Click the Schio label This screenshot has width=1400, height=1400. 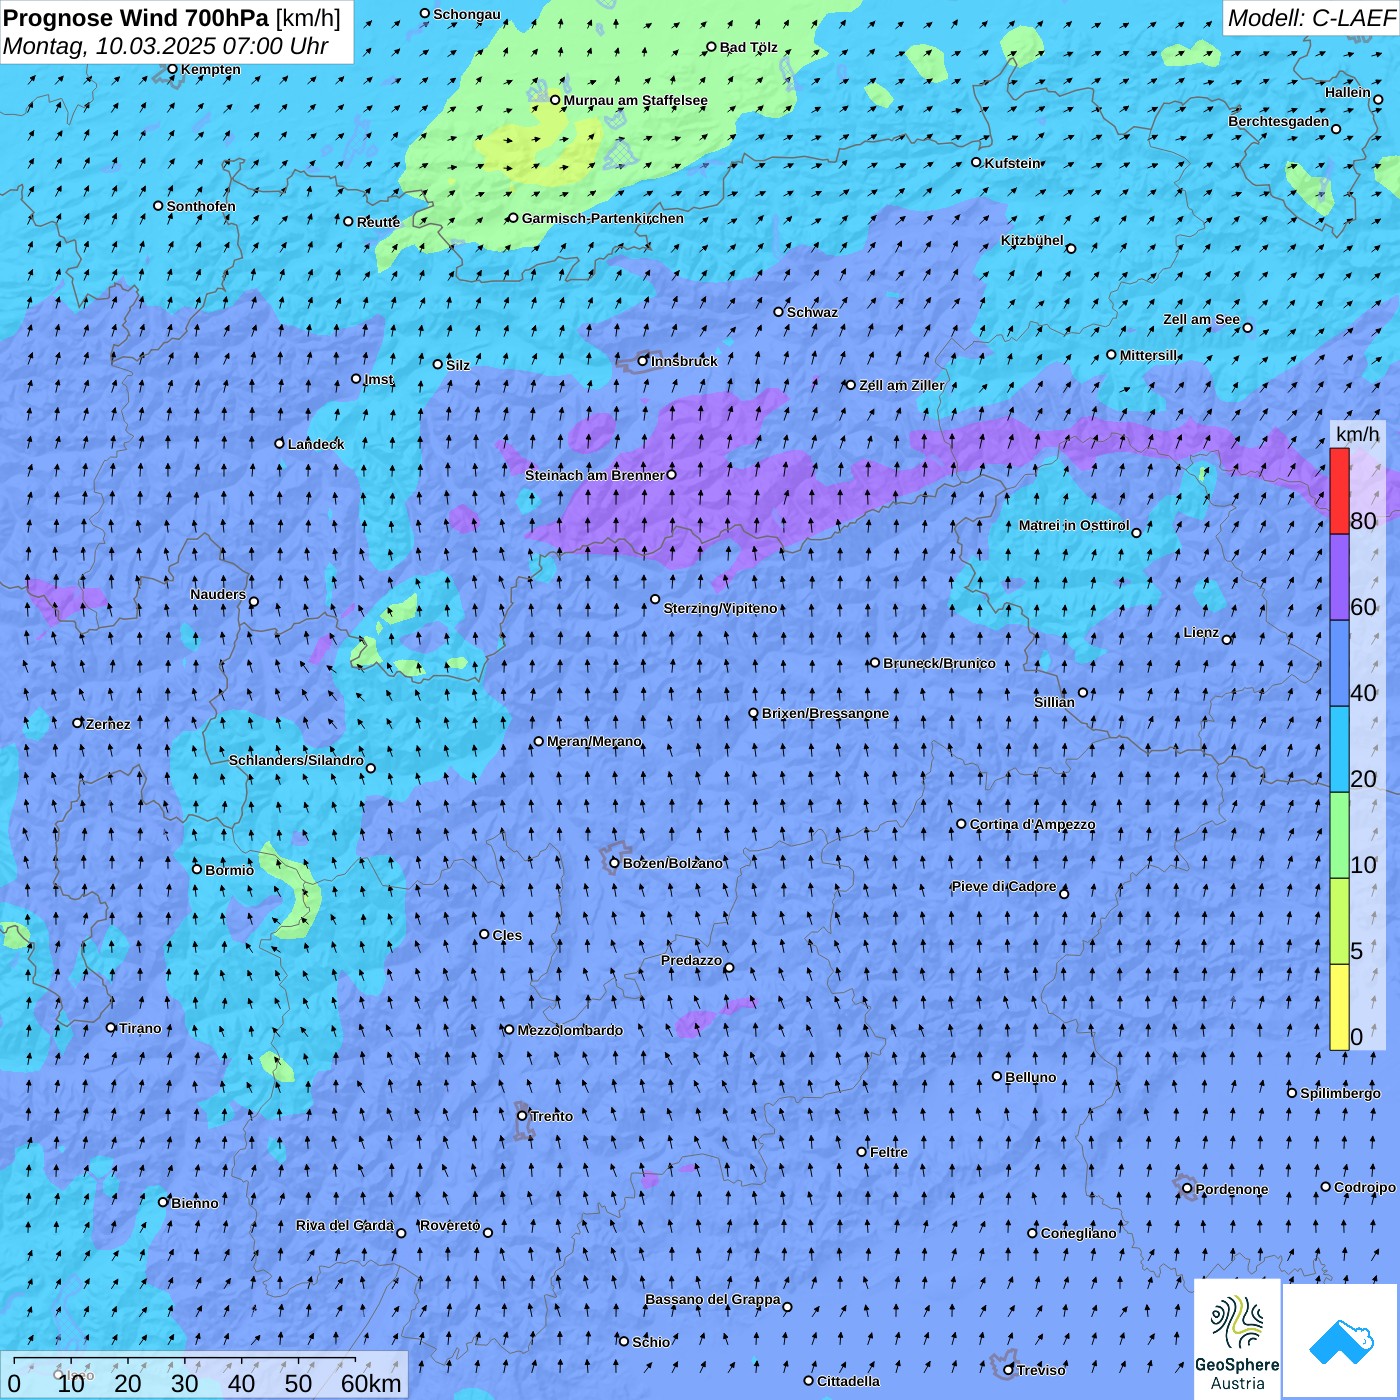pyautogui.click(x=651, y=1342)
